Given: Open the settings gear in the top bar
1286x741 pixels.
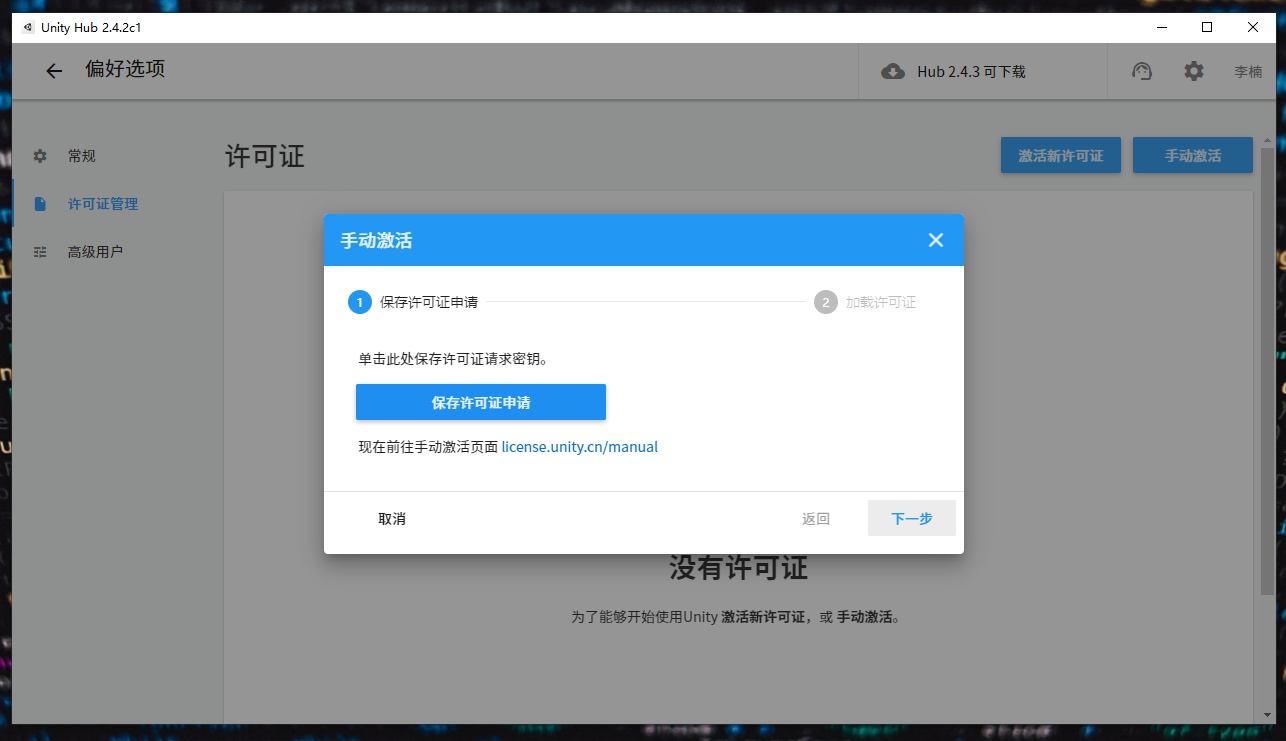Looking at the screenshot, I should click(x=1194, y=71).
